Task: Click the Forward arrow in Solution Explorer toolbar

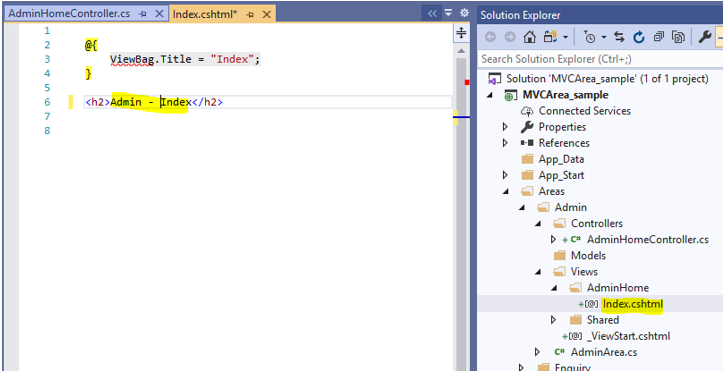Action: (510, 37)
